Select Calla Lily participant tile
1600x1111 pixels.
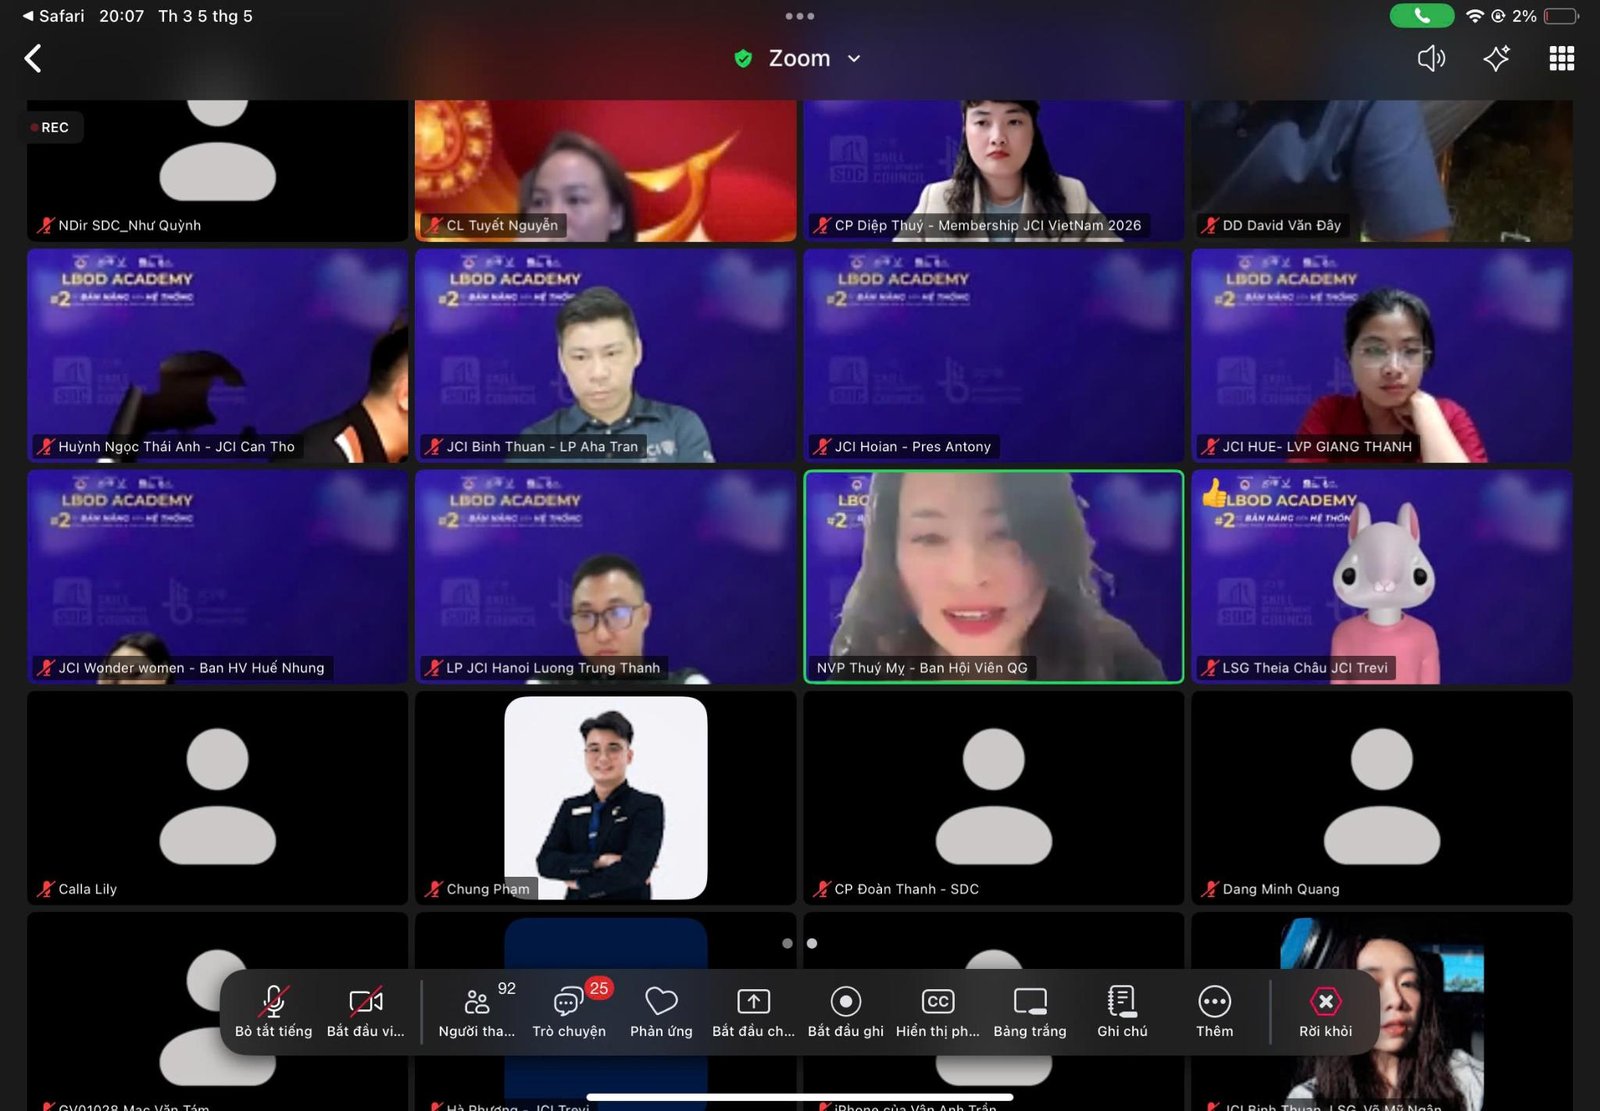click(x=217, y=798)
